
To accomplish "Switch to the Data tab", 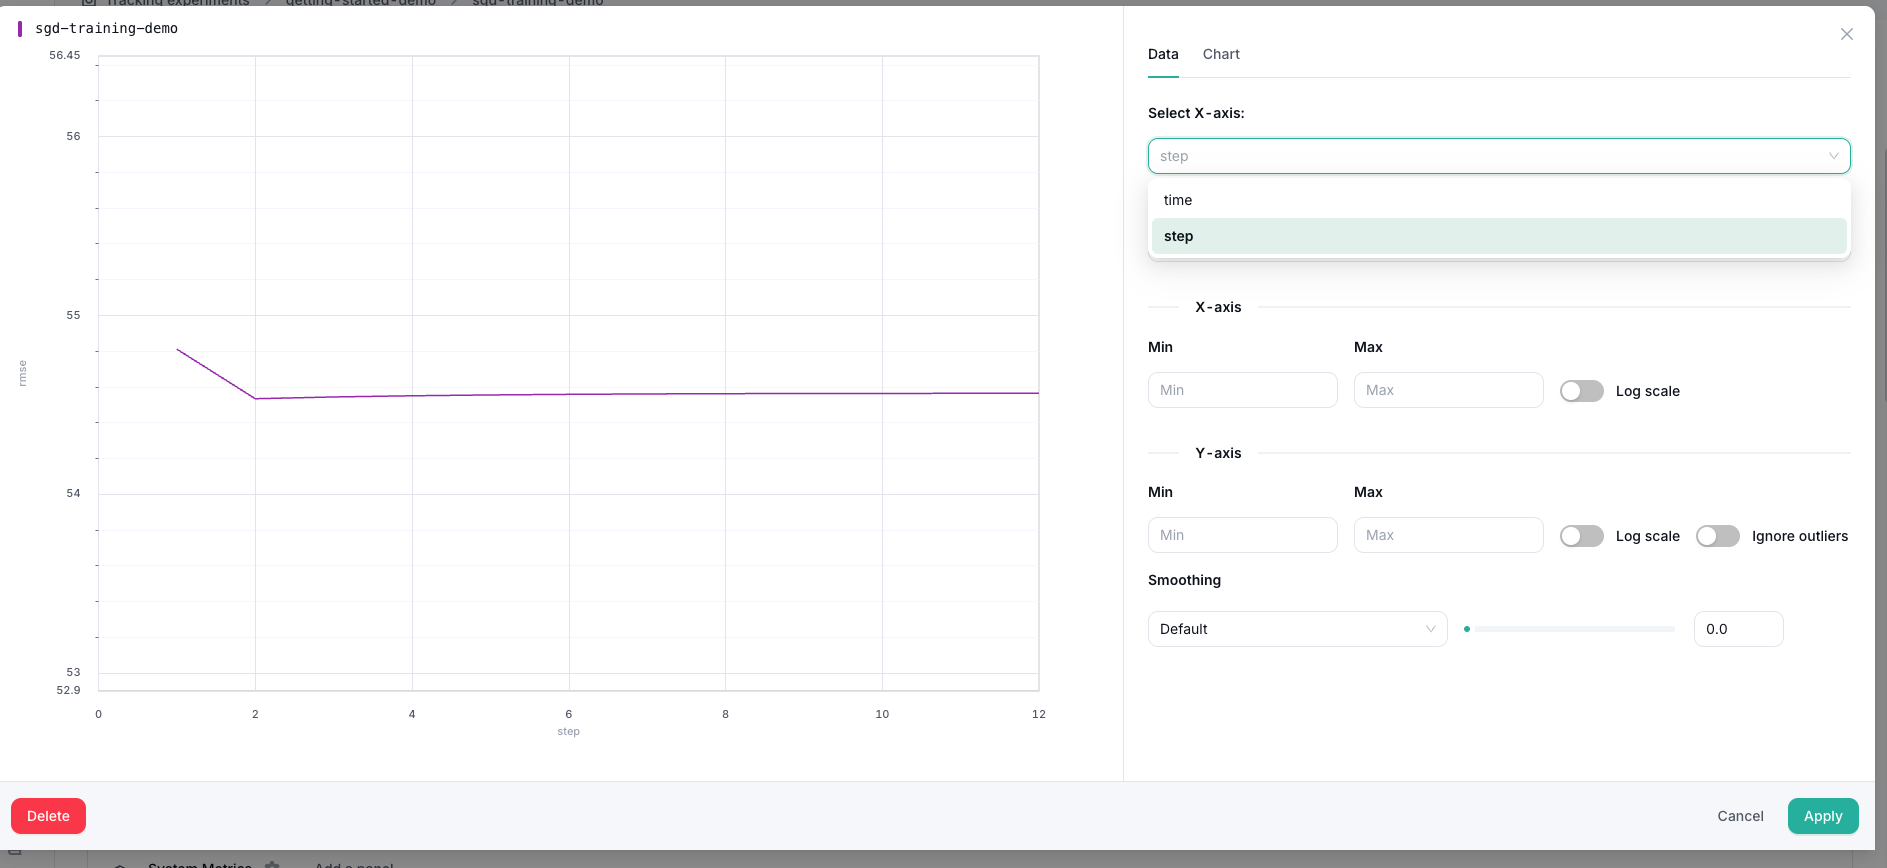I will point(1163,54).
